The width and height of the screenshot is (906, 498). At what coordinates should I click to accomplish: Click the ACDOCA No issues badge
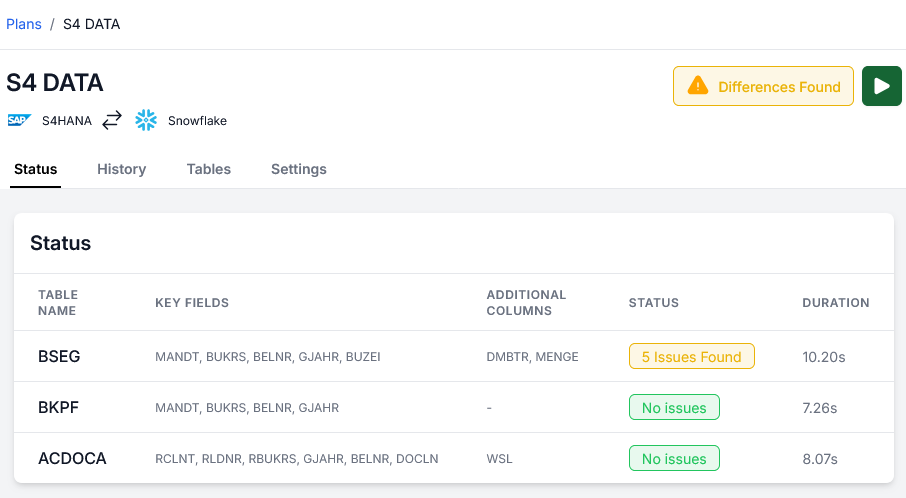click(673, 459)
